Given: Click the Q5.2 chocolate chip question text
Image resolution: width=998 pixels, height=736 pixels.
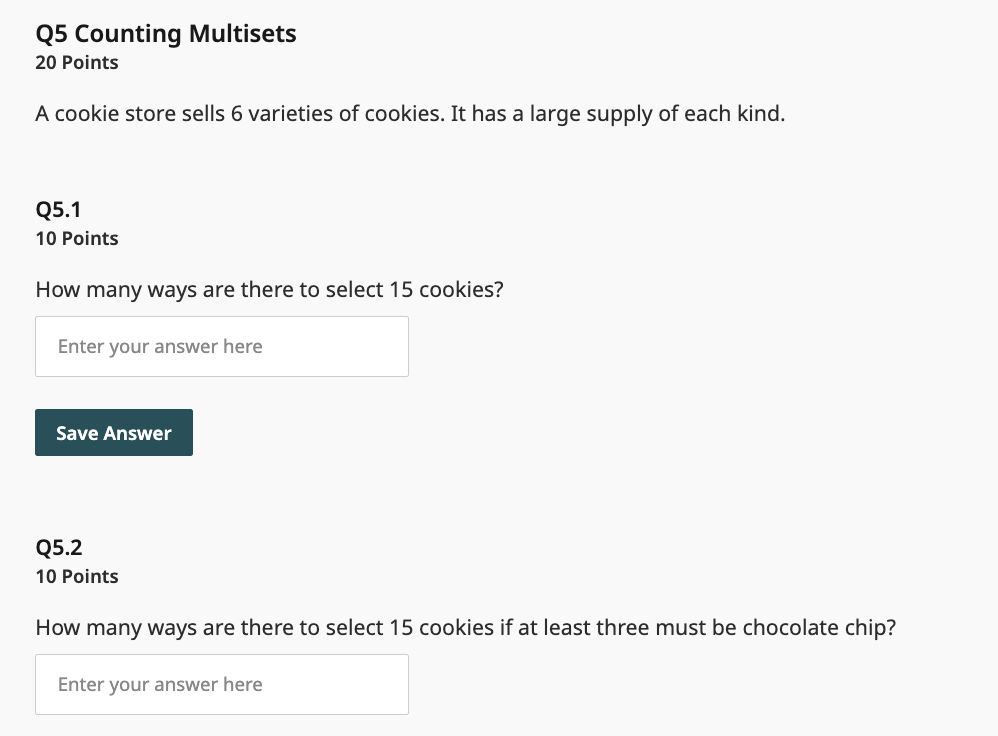Looking at the screenshot, I should (x=465, y=628).
